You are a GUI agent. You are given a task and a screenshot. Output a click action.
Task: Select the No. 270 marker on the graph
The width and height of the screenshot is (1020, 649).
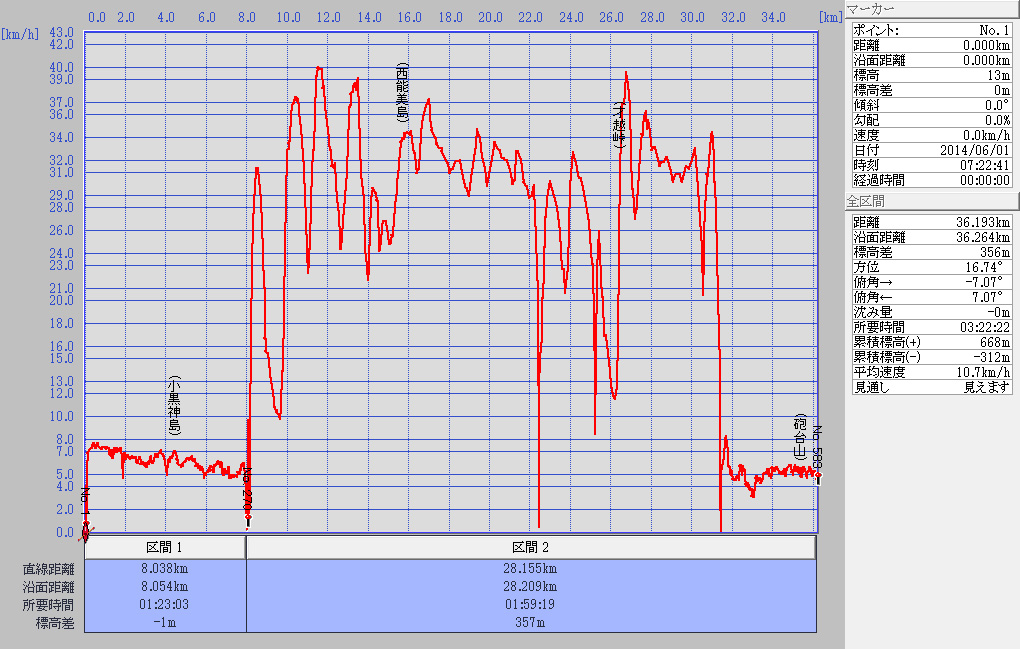pos(248,490)
